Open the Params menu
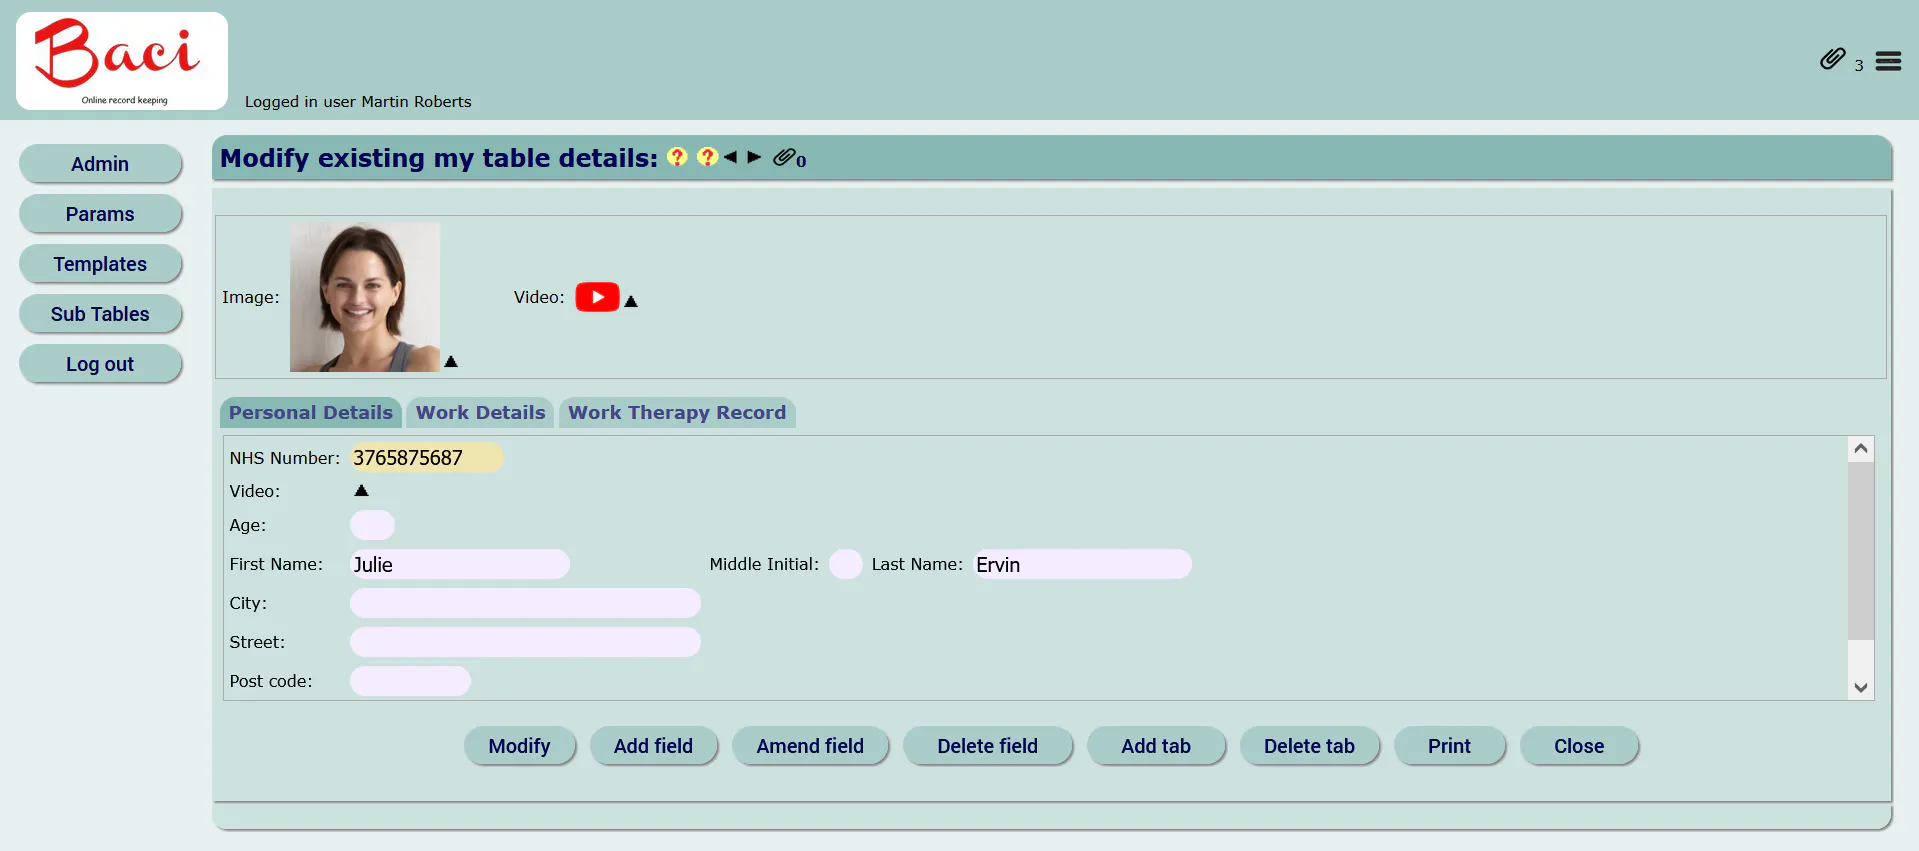This screenshot has height=851, width=1919. tap(100, 214)
